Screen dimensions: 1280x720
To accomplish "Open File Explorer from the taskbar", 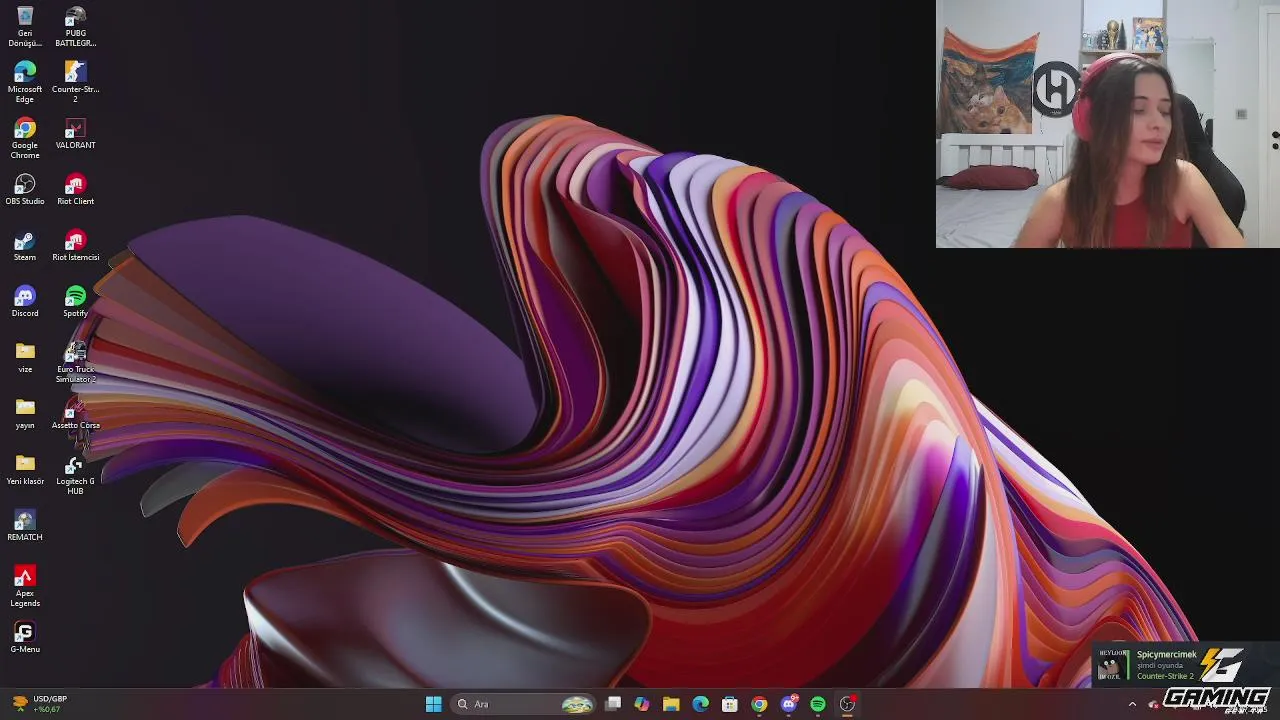I will pyautogui.click(x=671, y=704).
